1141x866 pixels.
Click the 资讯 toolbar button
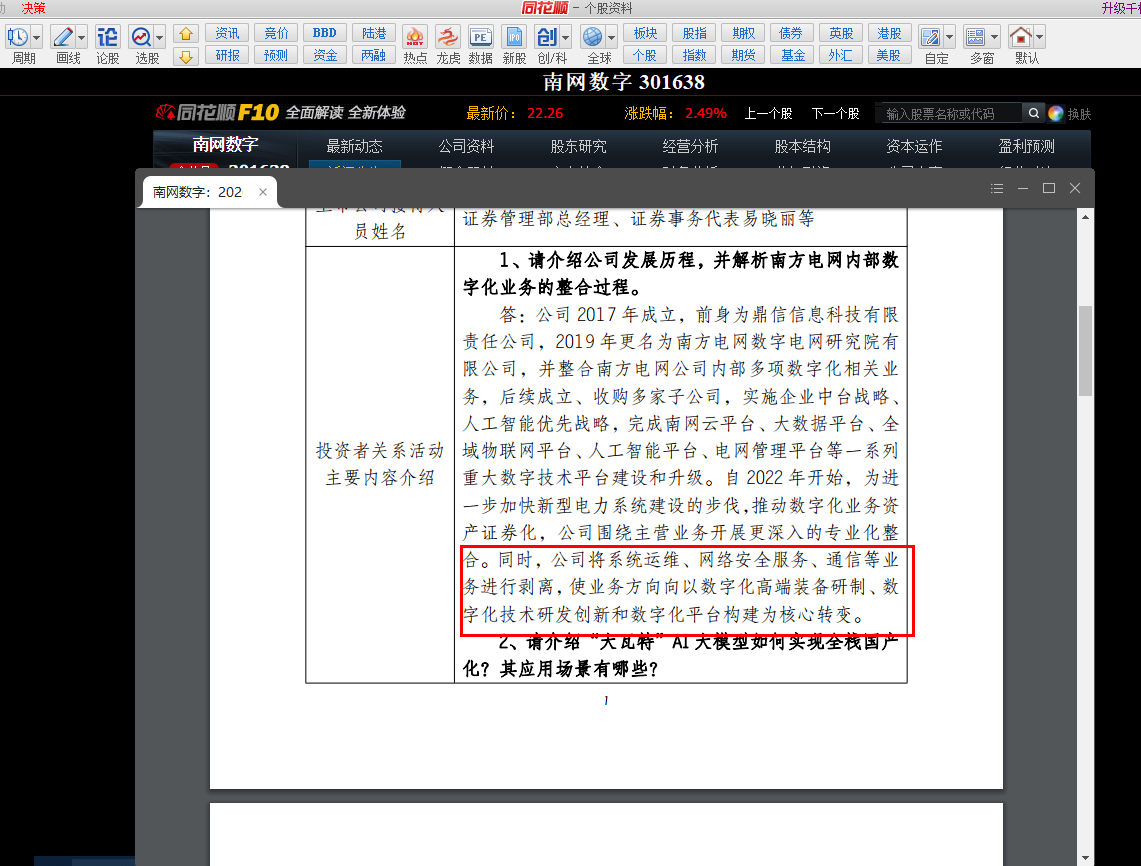tap(227, 33)
